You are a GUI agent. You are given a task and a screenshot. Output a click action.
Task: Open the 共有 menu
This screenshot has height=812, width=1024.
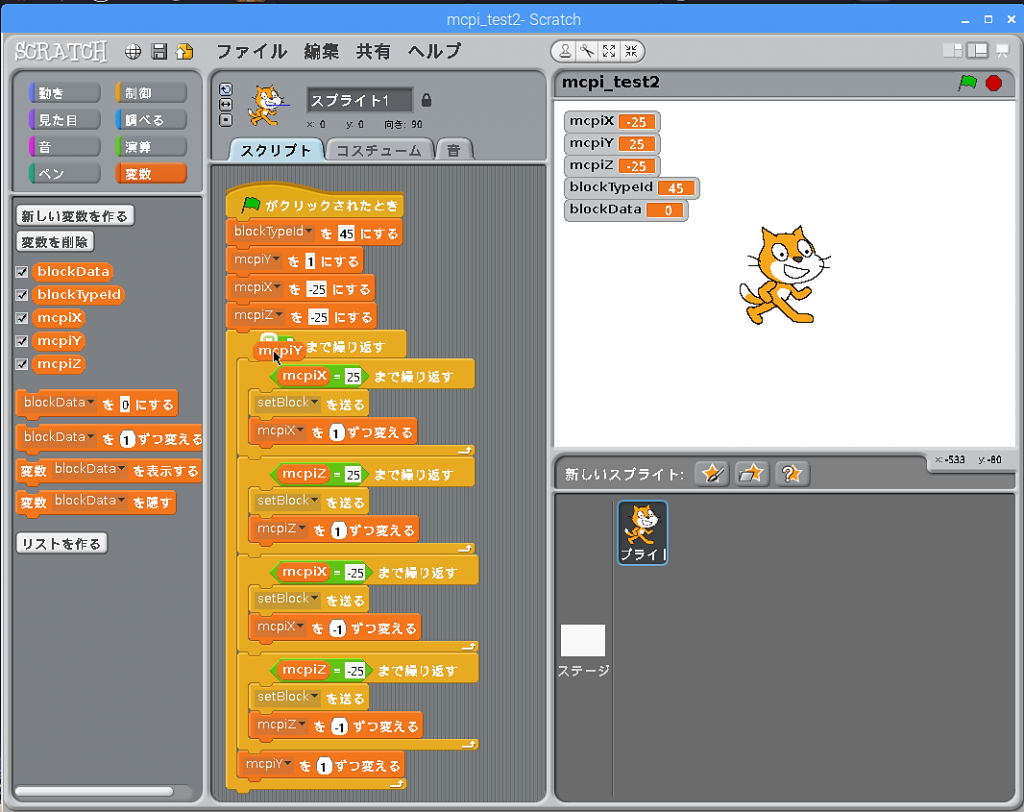tap(373, 52)
